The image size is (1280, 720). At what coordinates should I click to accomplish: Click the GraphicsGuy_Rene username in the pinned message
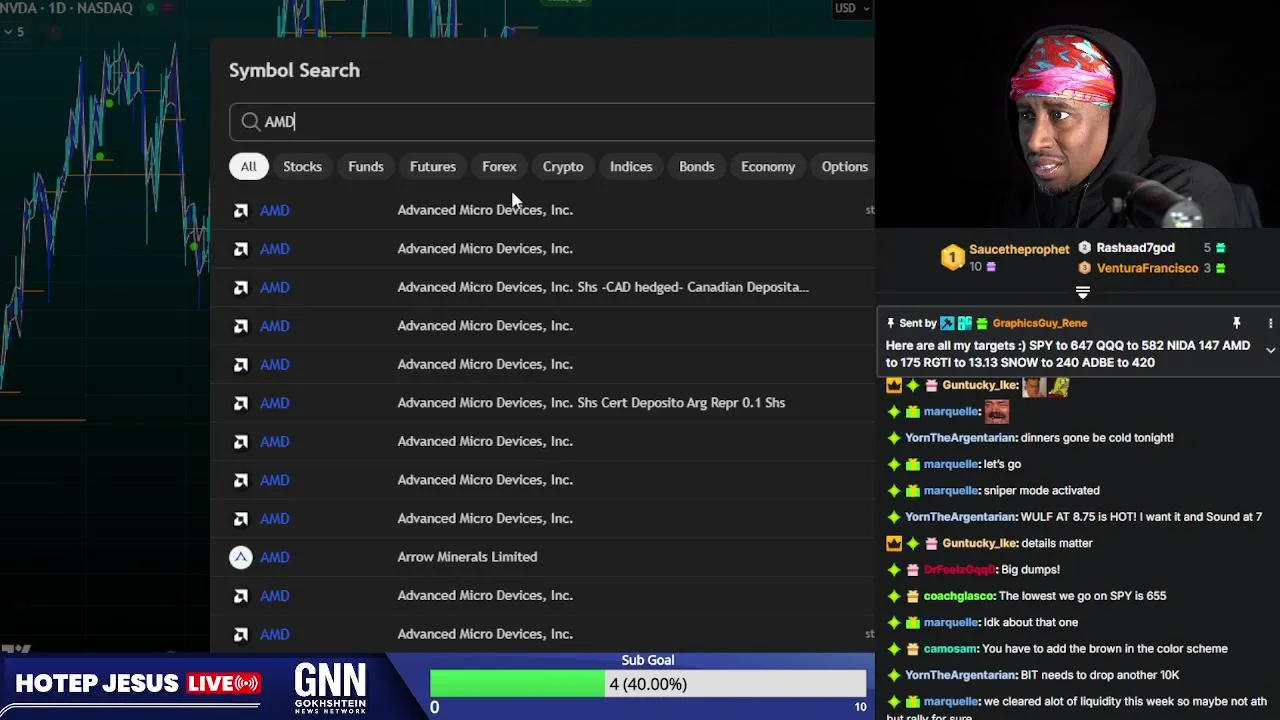pos(1039,323)
